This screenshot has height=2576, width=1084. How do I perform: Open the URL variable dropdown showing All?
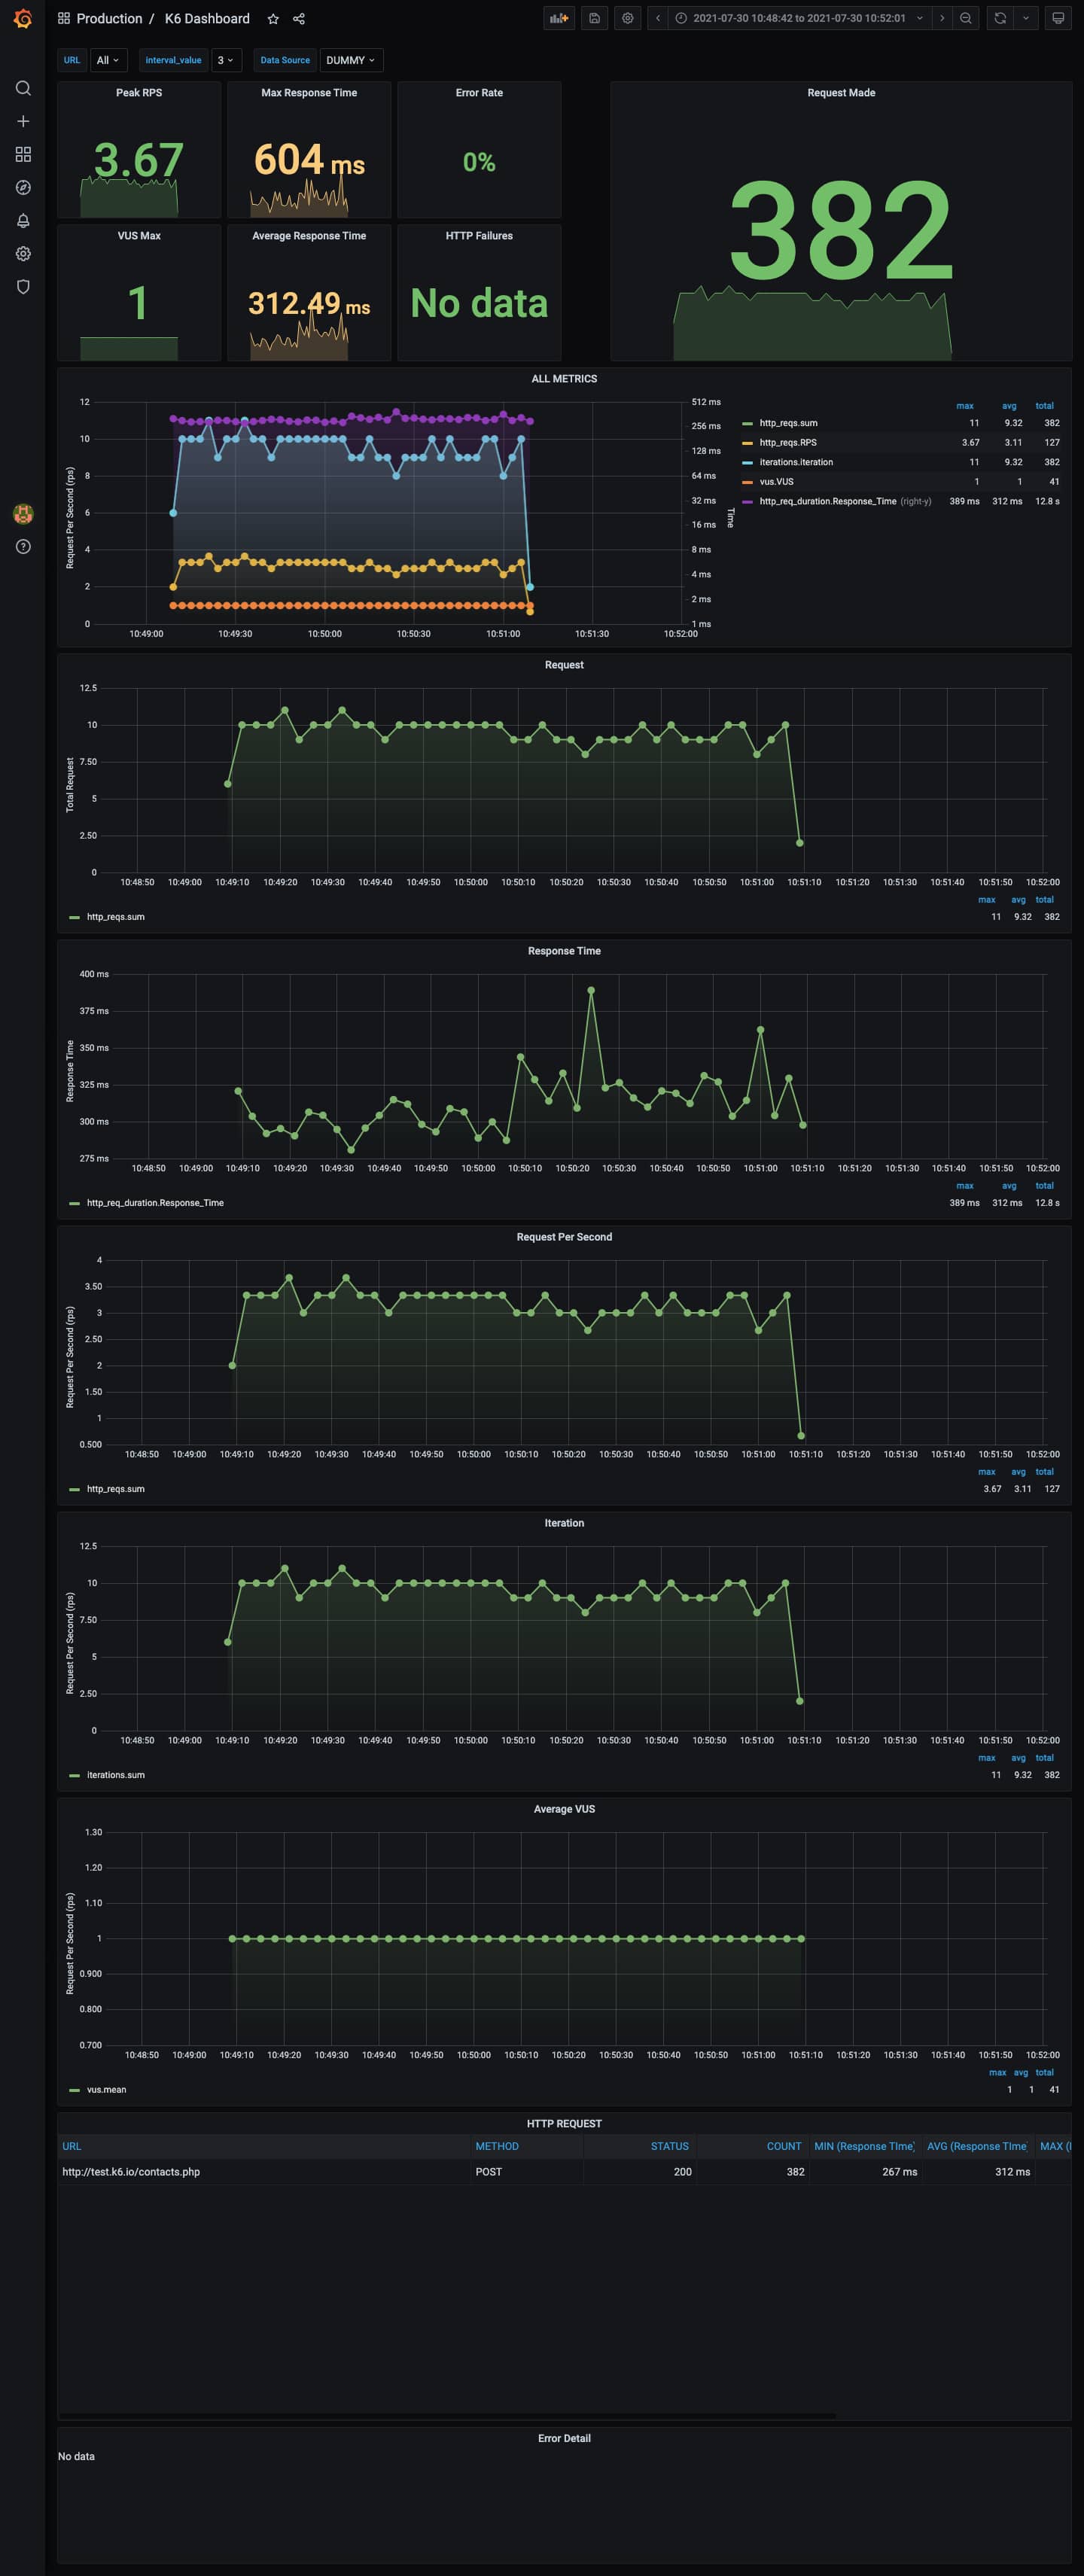click(x=107, y=60)
